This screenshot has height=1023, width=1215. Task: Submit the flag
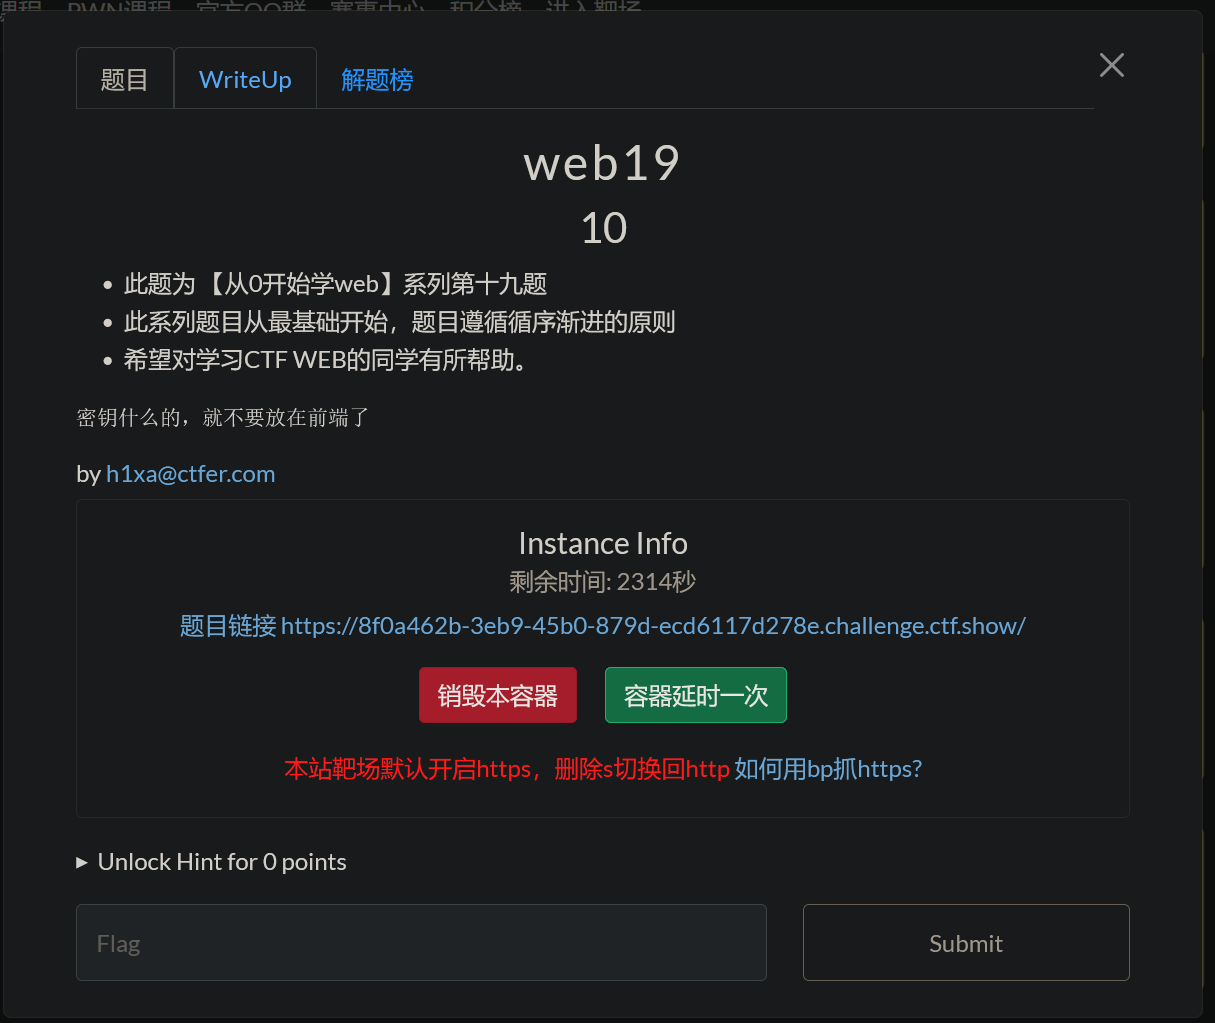[x=966, y=943]
